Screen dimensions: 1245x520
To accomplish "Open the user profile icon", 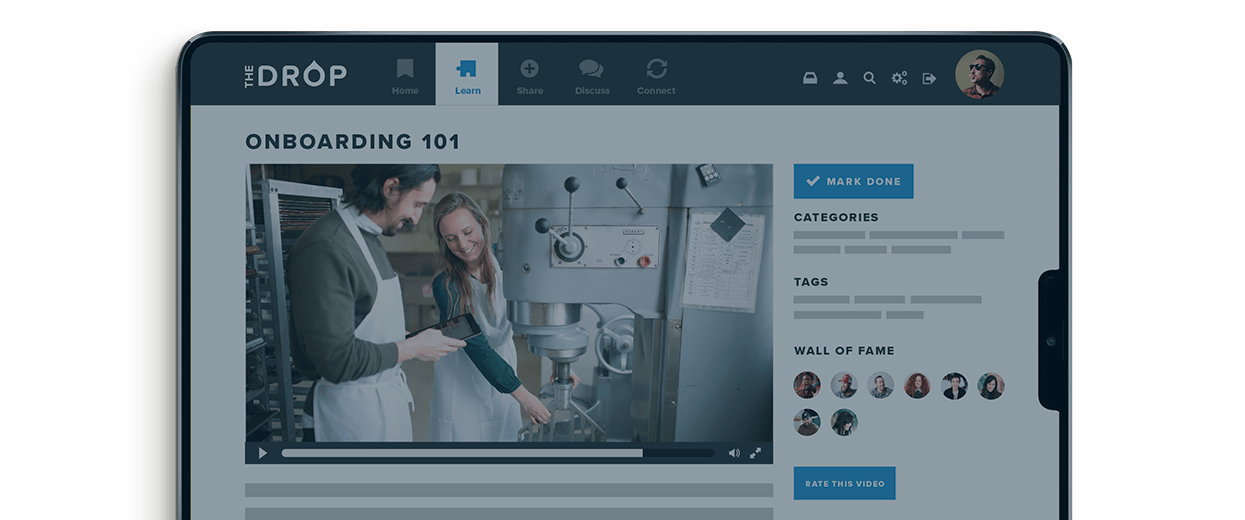I will [x=840, y=78].
